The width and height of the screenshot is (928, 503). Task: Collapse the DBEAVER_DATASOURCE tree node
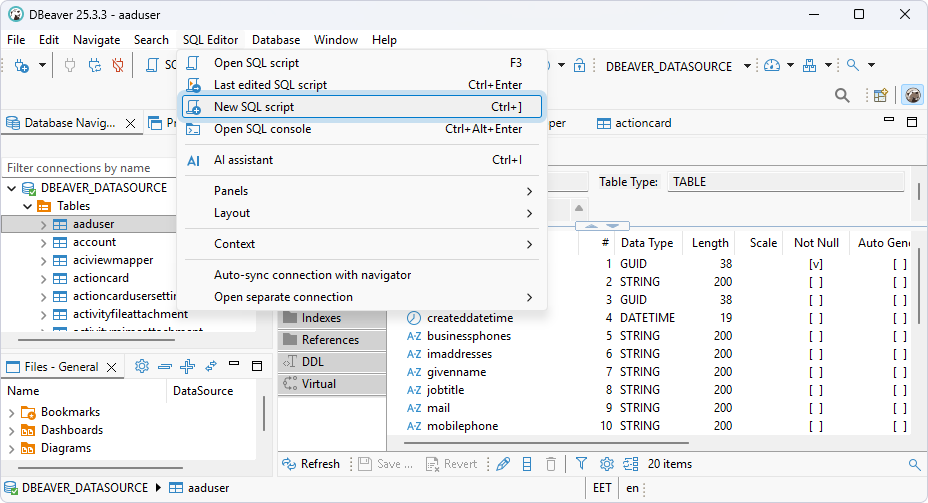(x=11, y=188)
